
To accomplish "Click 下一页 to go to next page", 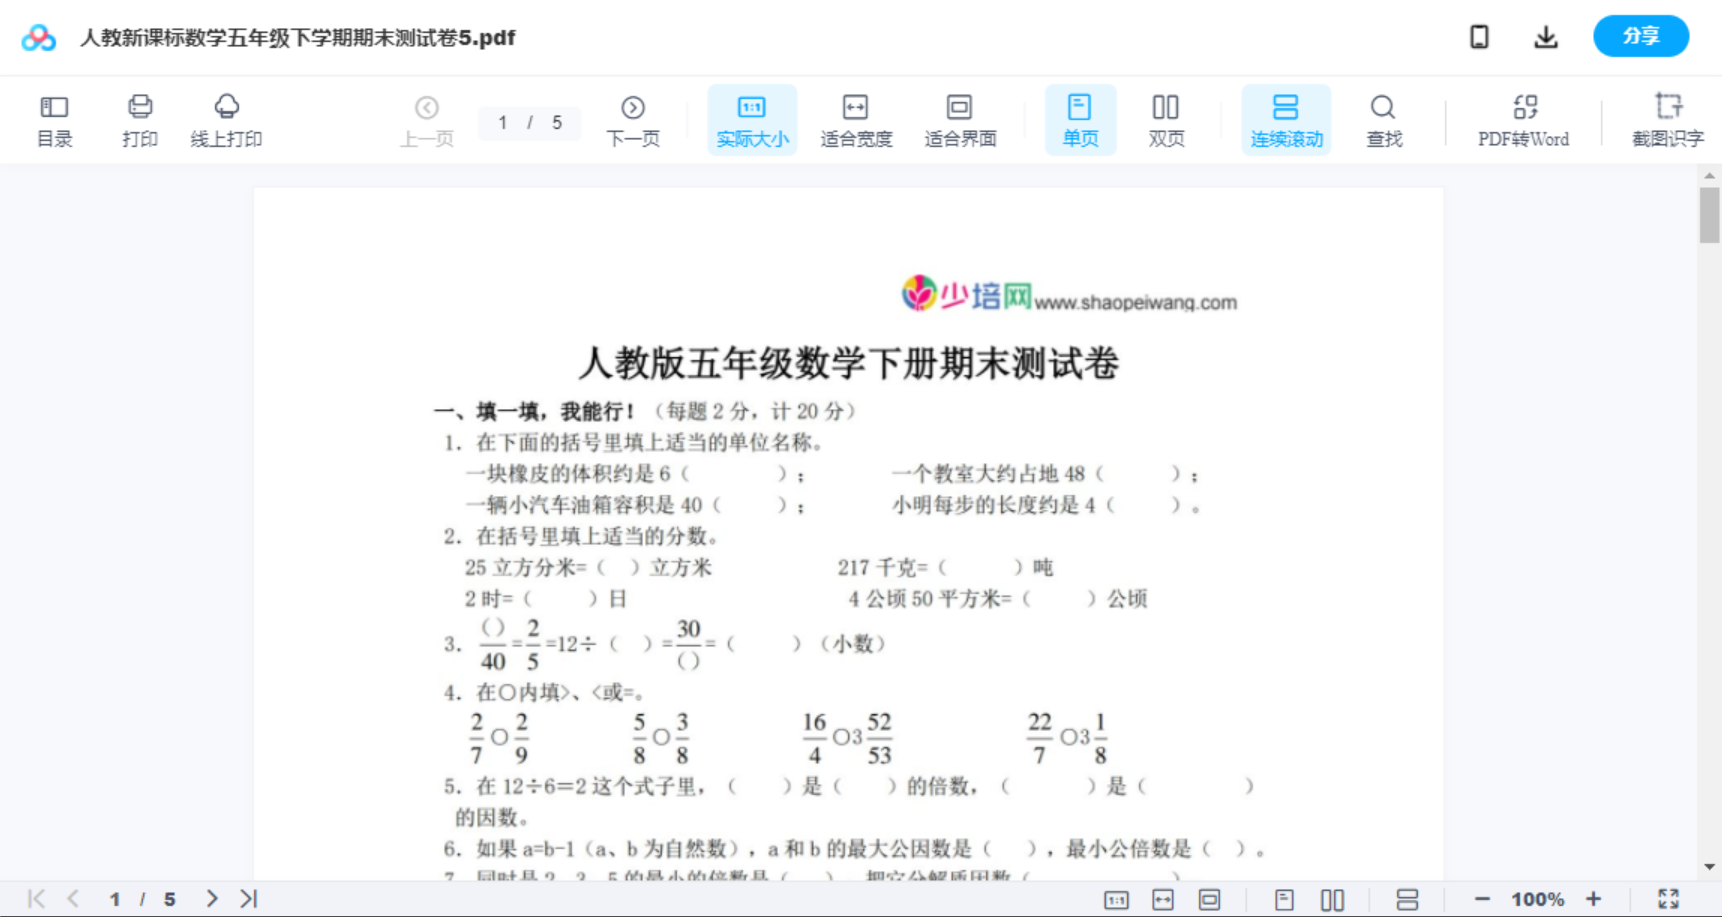I will (632, 119).
